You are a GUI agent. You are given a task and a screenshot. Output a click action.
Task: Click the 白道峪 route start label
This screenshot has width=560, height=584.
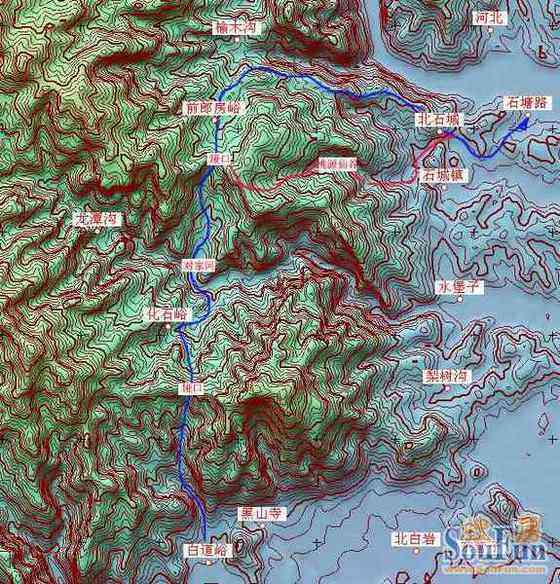coord(208,550)
